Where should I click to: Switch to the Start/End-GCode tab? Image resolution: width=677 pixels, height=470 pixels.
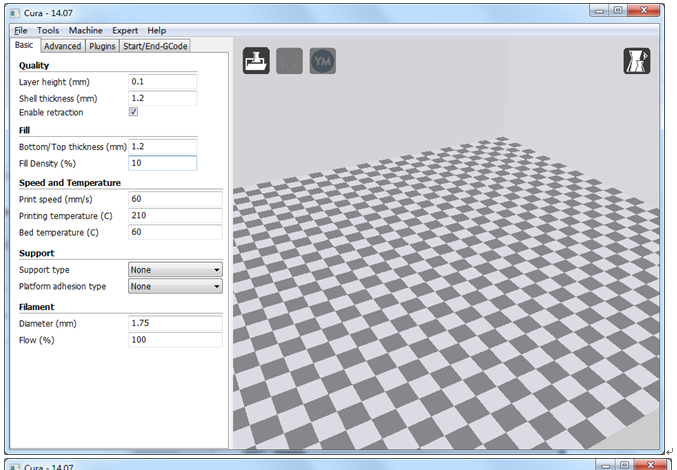[x=155, y=46]
